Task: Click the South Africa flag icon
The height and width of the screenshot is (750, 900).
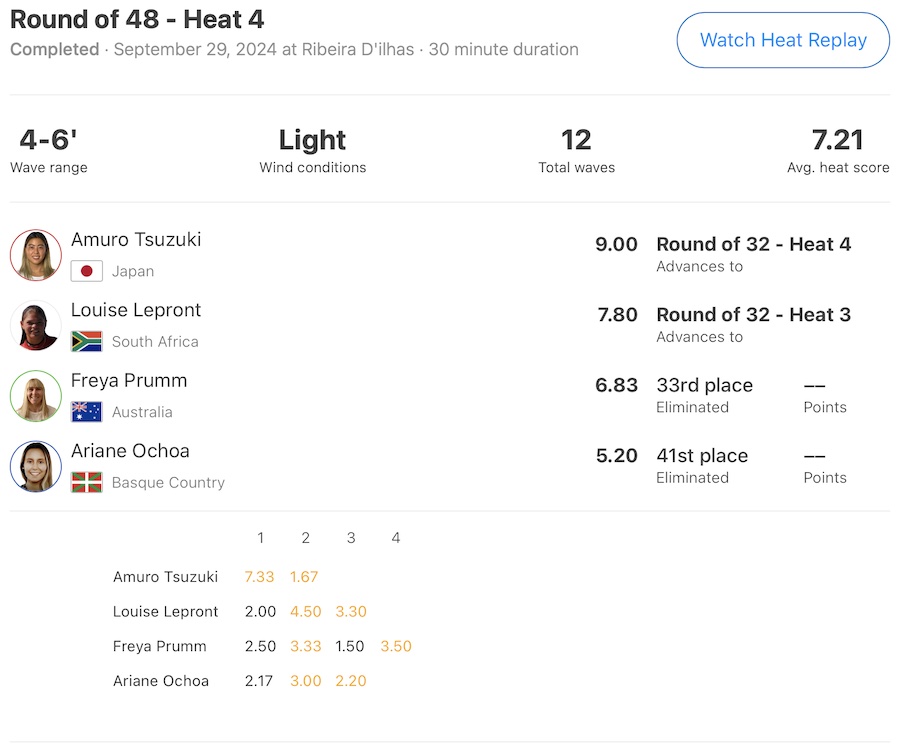Action: point(87,342)
